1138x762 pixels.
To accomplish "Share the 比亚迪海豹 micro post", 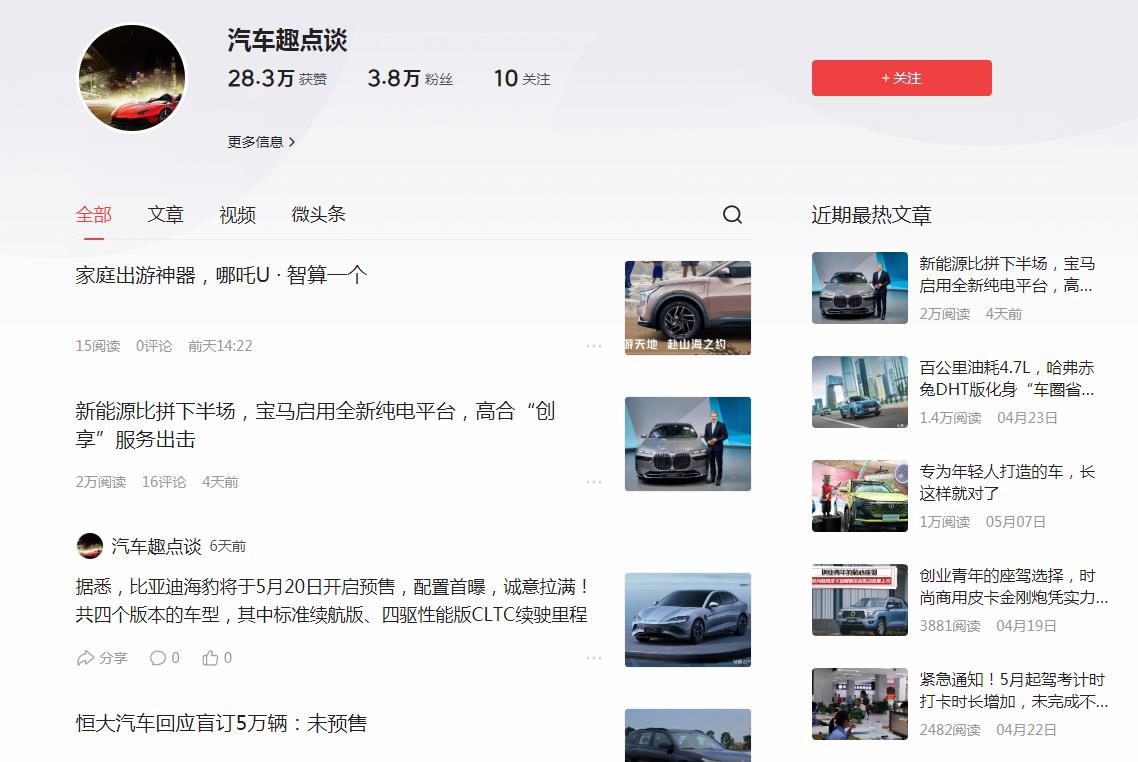I will [x=102, y=658].
